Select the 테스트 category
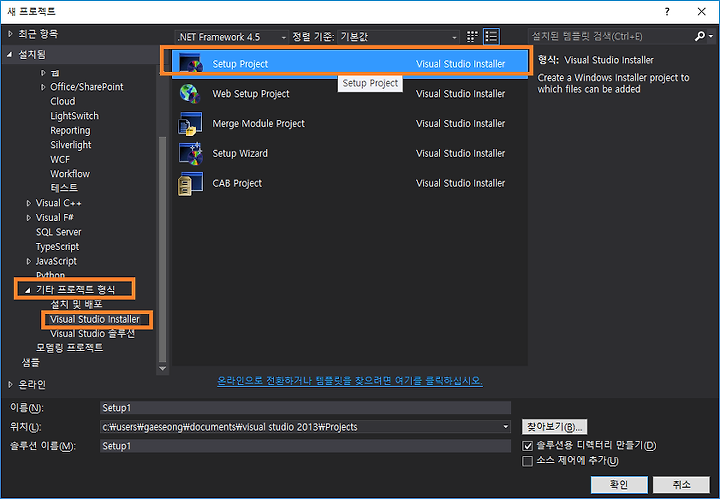This screenshot has width=720, height=499. point(64,188)
